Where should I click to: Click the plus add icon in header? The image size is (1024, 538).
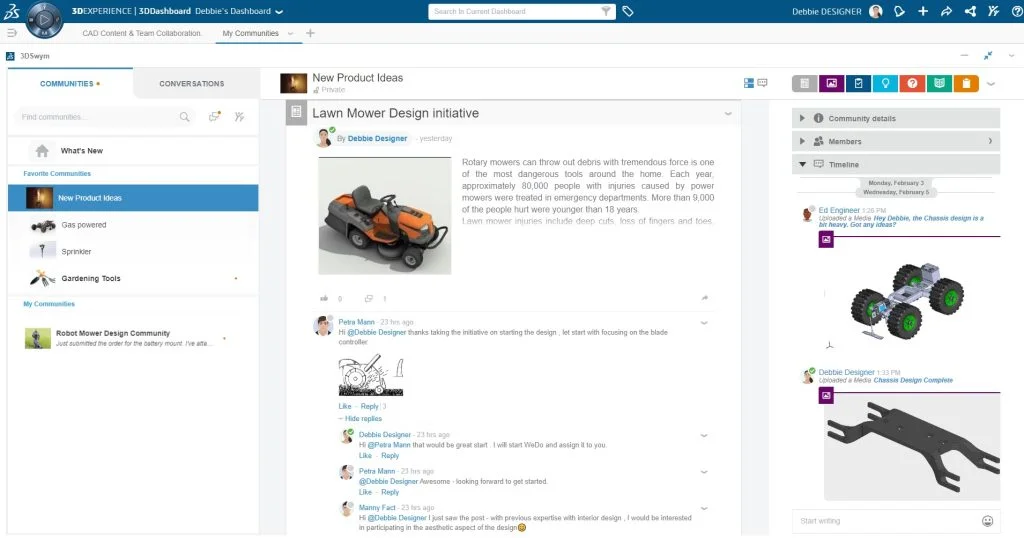point(923,12)
